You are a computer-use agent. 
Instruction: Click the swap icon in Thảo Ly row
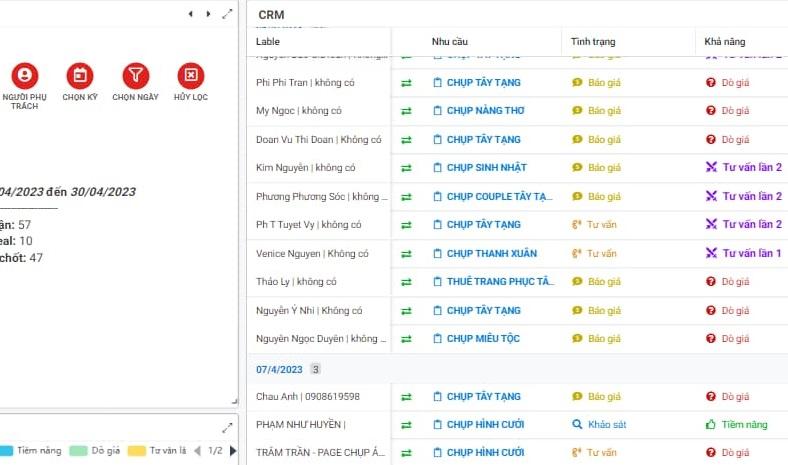click(406, 283)
